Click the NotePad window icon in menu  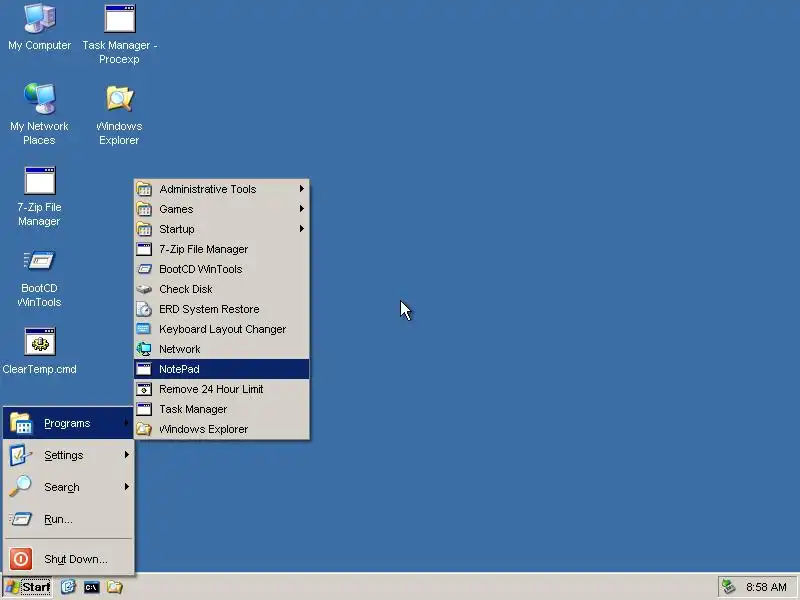(x=144, y=369)
